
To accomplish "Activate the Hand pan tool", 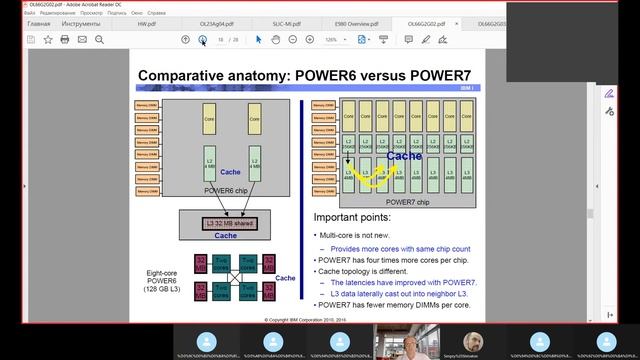I will (276, 40).
